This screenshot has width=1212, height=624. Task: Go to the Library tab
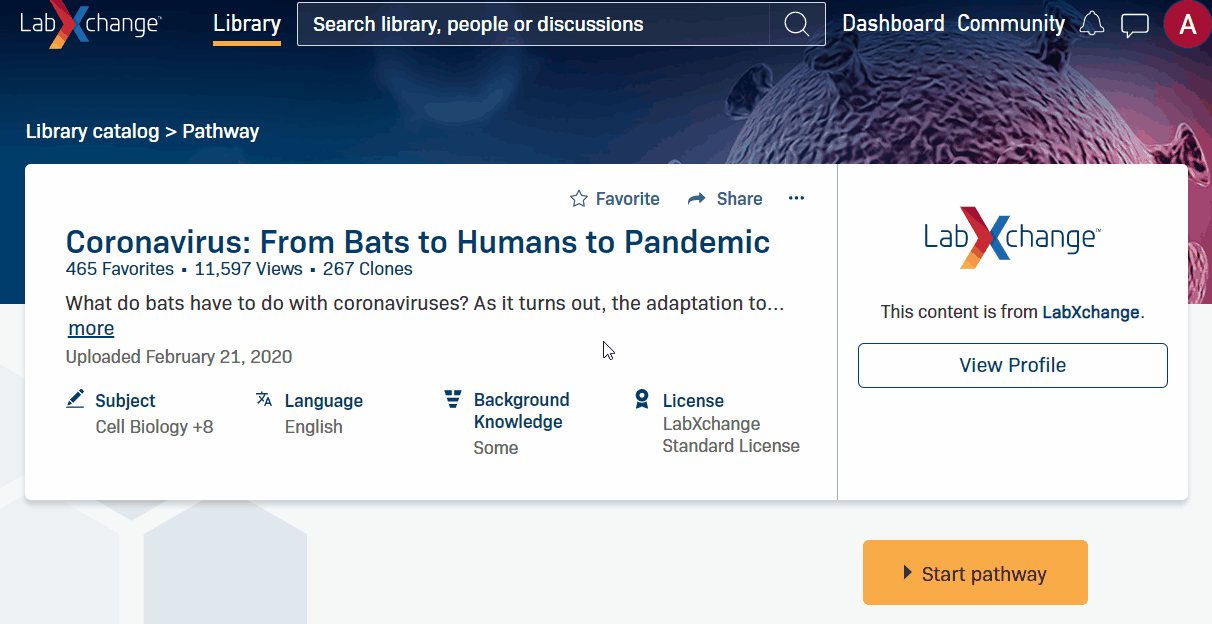coord(247,24)
